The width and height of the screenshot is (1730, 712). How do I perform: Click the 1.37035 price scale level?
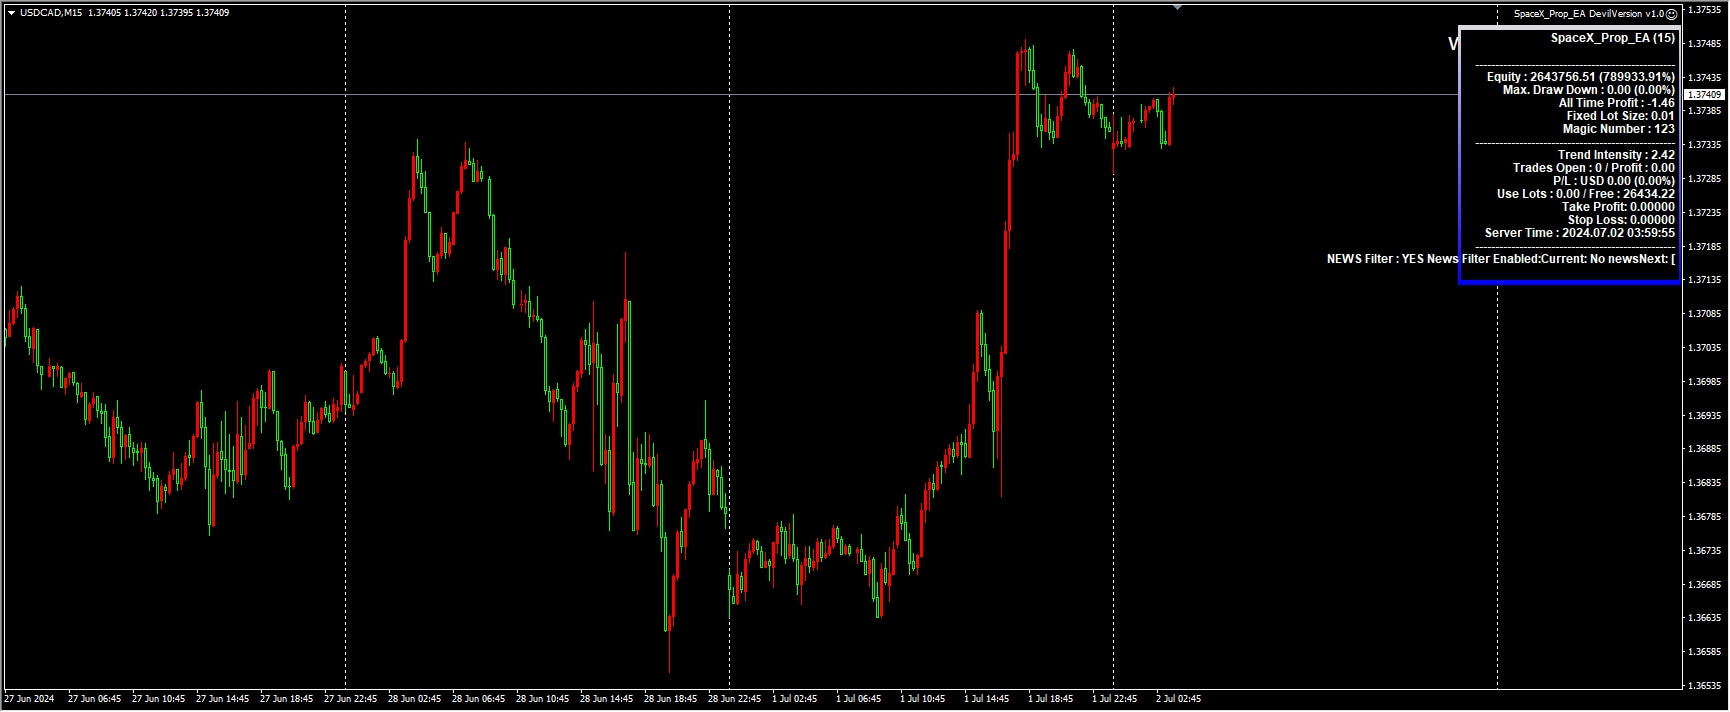[x=1703, y=348]
